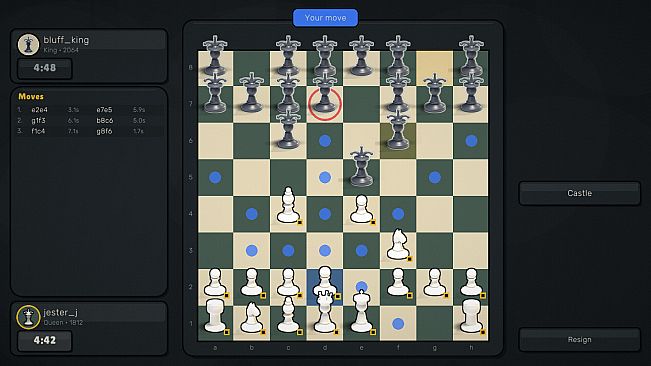Click the black piece on e8
Image resolution: width=651 pixels, height=366 pixels.
coord(361,56)
